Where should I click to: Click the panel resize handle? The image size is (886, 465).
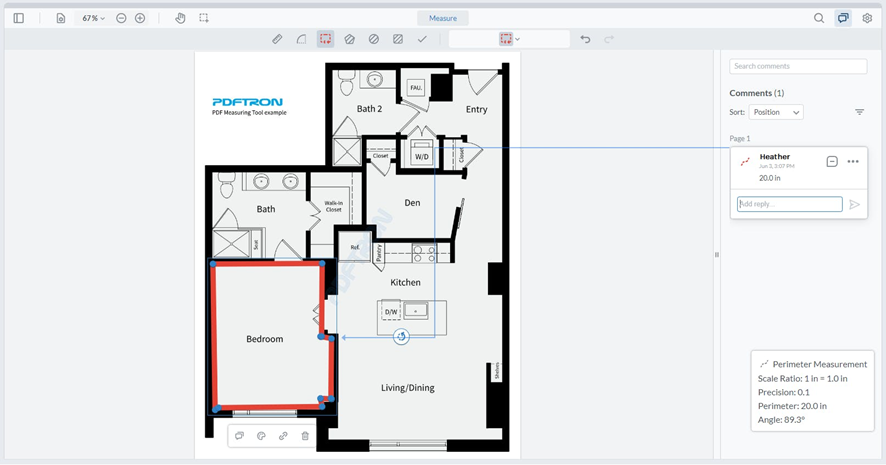pos(716,255)
